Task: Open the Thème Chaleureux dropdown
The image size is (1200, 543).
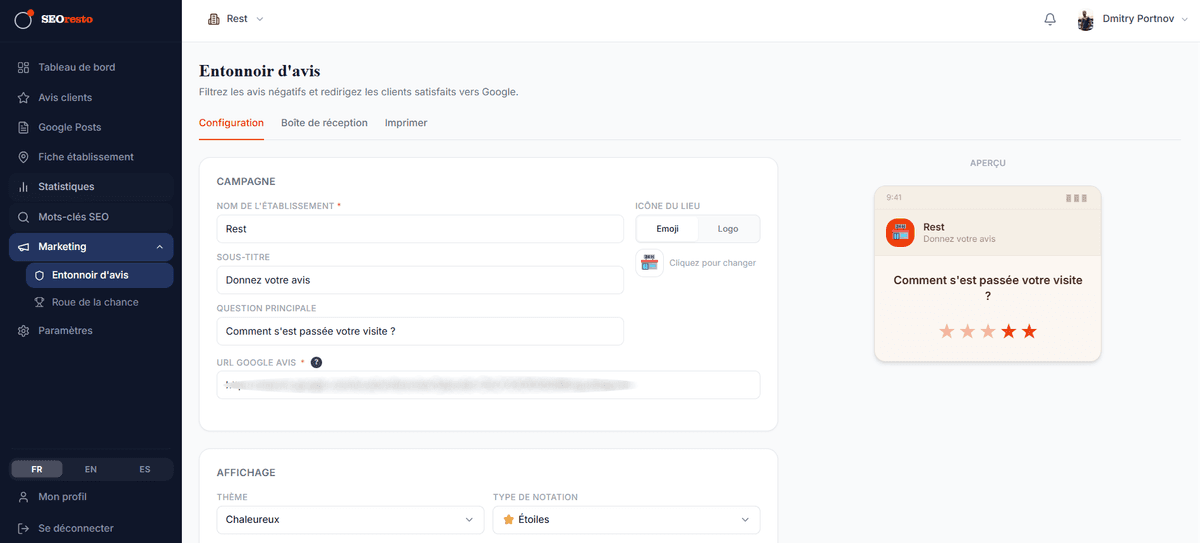Action: (x=350, y=520)
